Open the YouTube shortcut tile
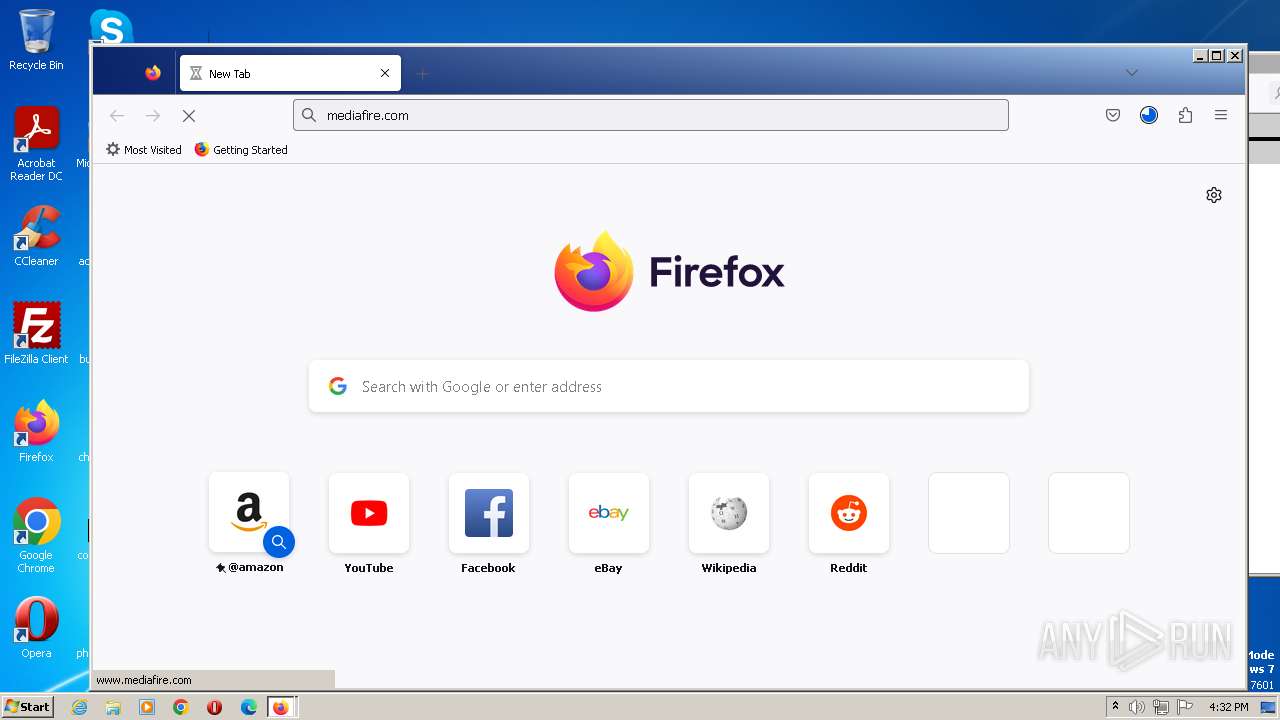1280x720 pixels. click(369, 513)
